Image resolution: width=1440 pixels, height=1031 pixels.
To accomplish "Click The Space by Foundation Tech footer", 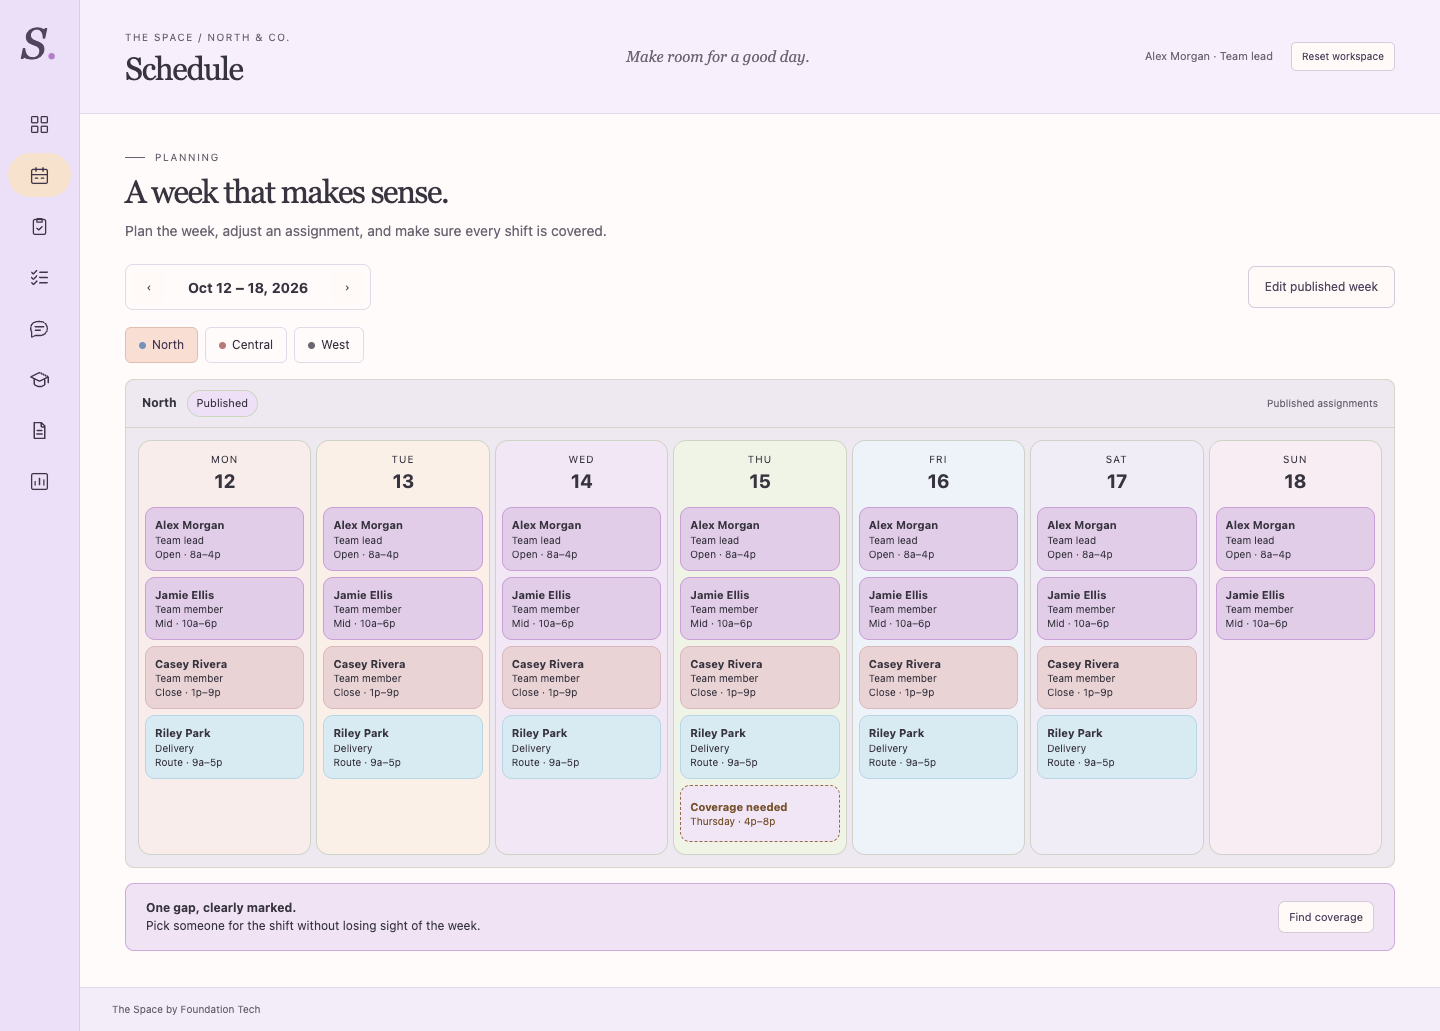I will tap(186, 1010).
